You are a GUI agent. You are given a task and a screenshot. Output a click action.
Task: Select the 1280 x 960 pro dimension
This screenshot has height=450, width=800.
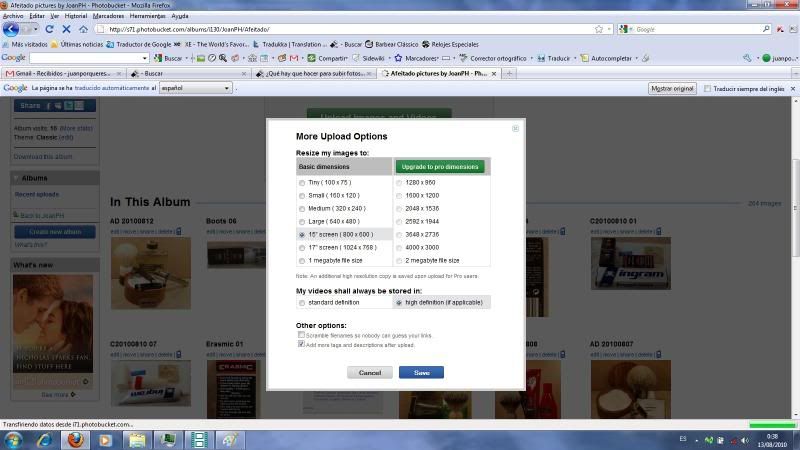399,183
